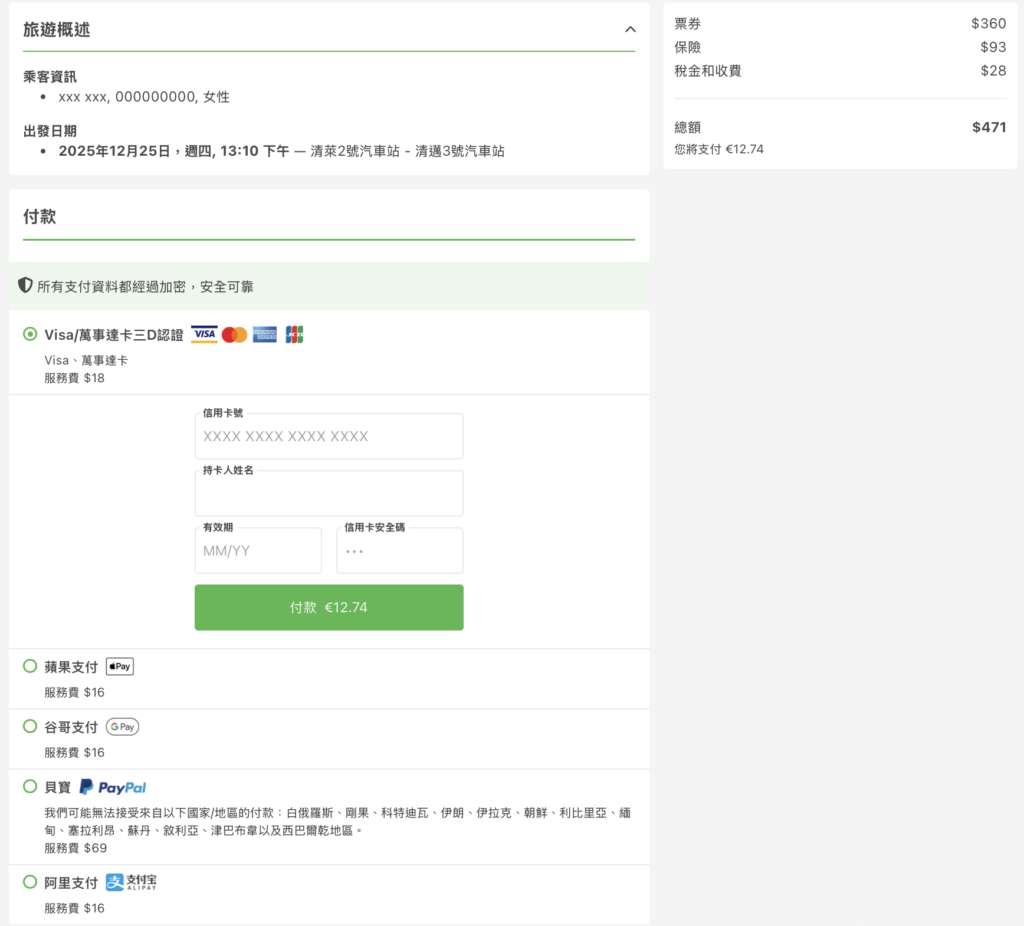Click the Apple Pay badge icon

pos(119,665)
